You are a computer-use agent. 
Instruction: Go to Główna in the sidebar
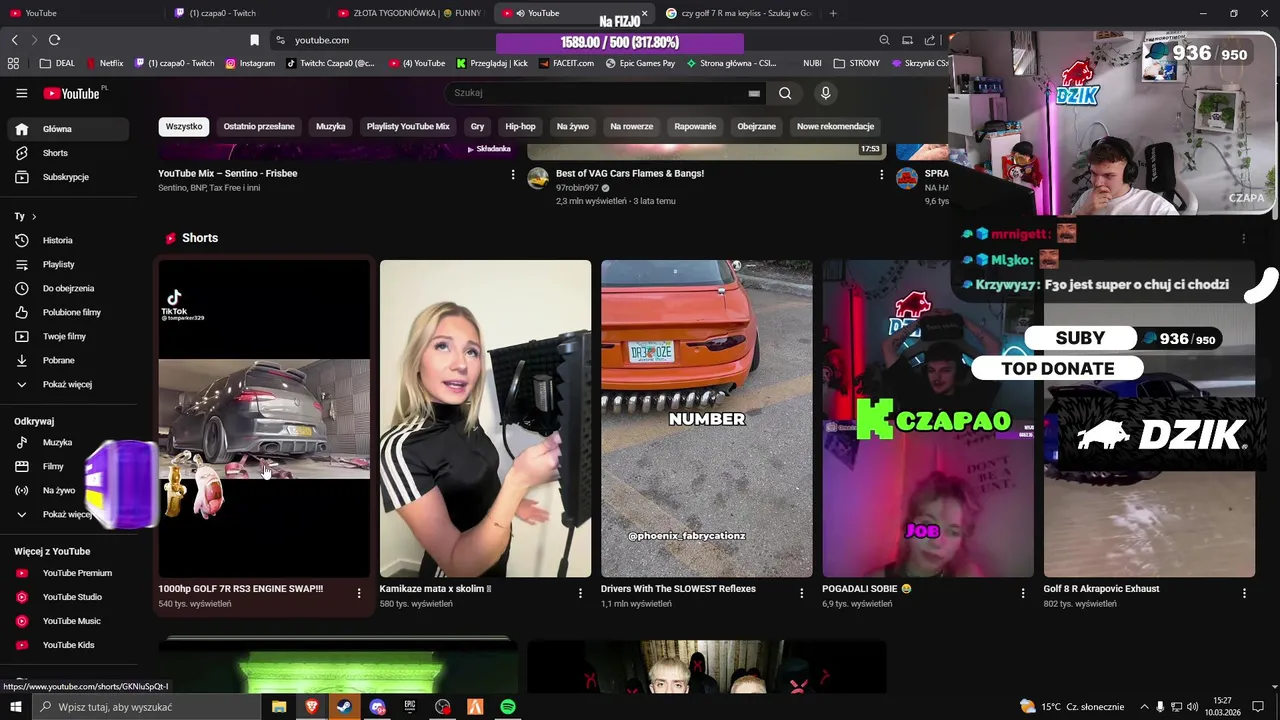(x=66, y=129)
